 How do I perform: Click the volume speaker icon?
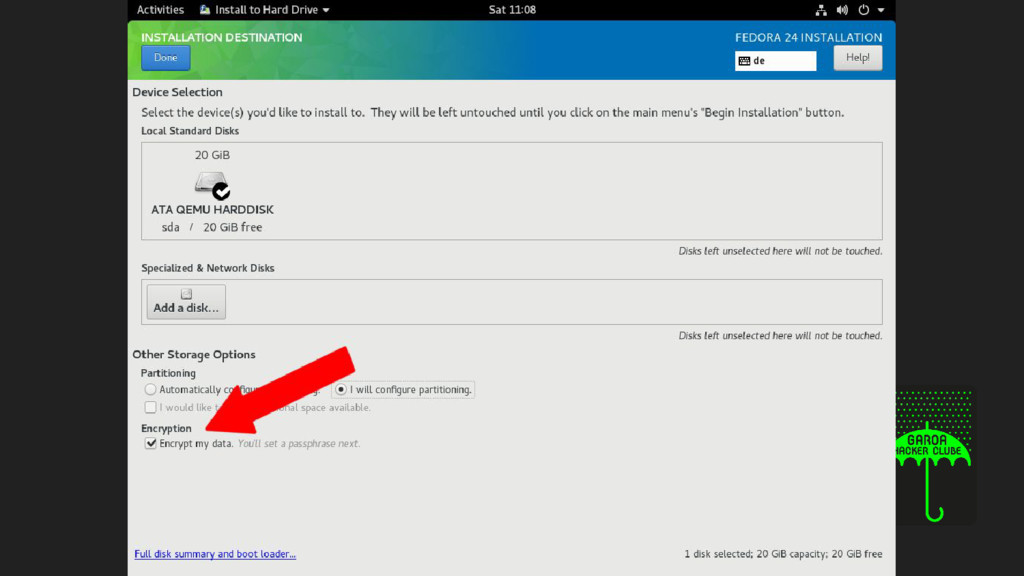[842, 10]
